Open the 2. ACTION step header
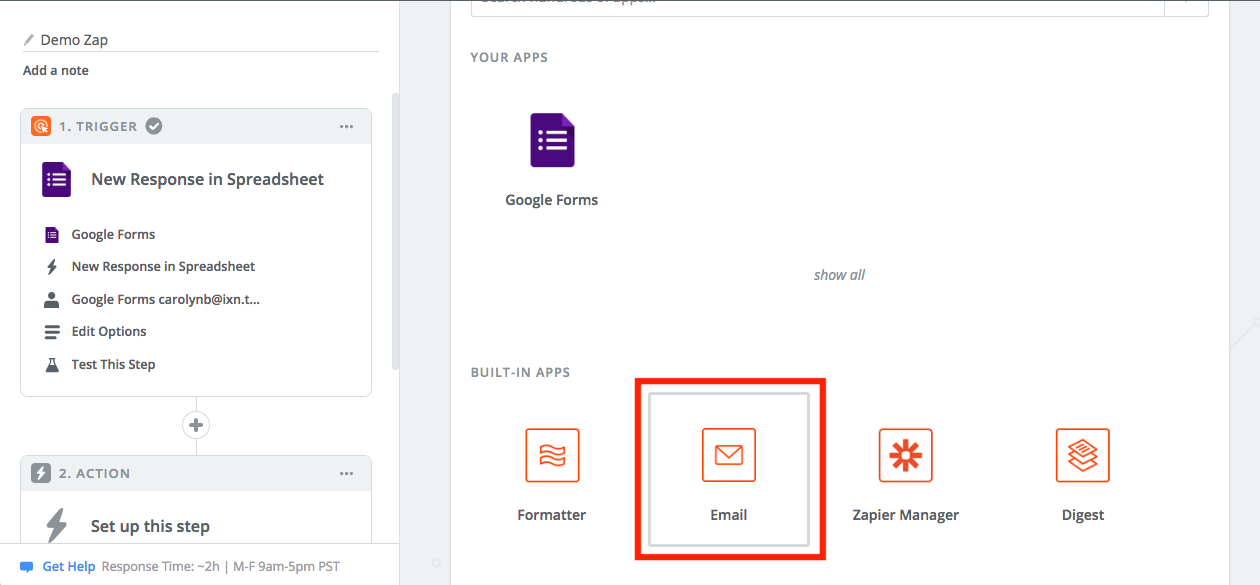 [196, 473]
